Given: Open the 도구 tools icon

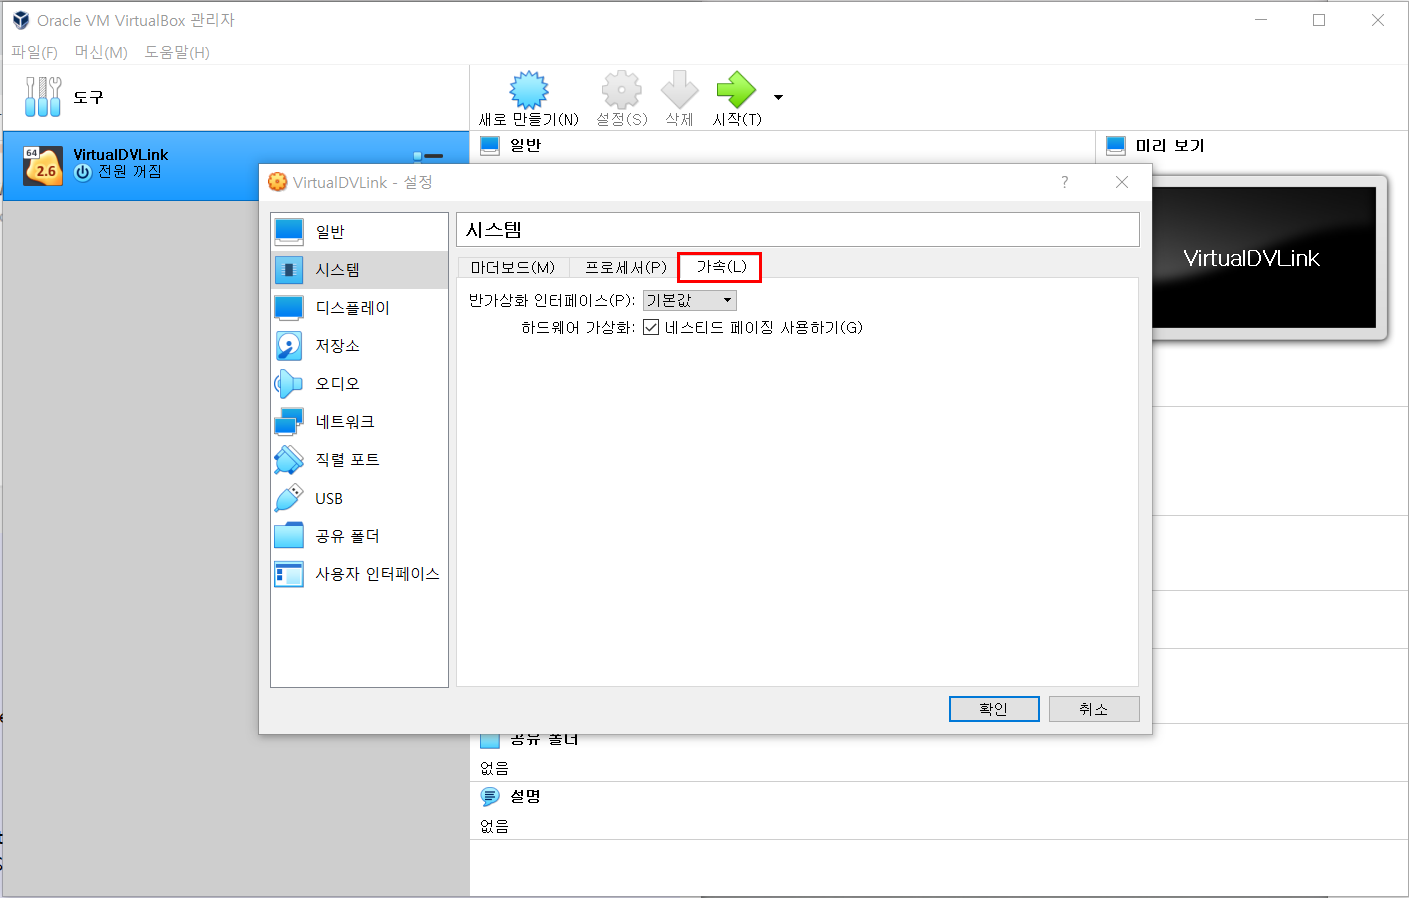Looking at the screenshot, I should (43, 97).
